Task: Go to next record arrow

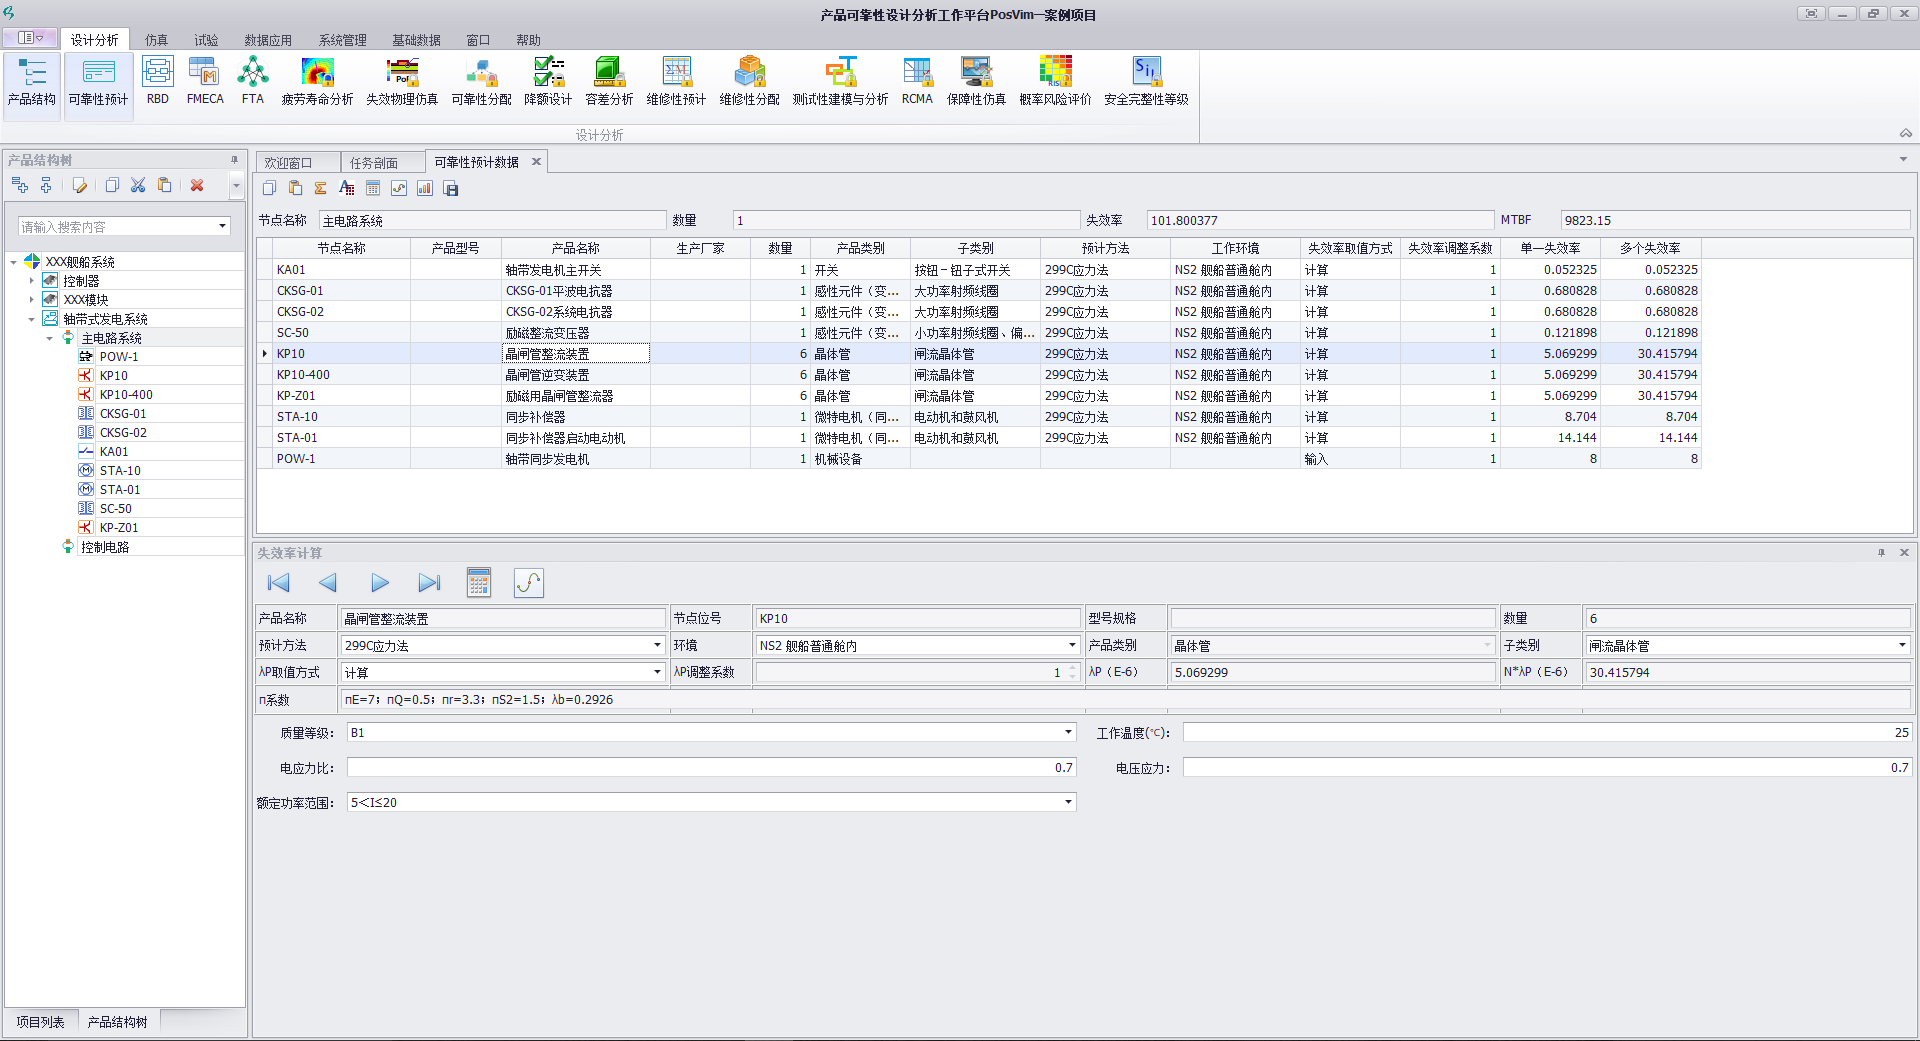Action: click(379, 583)
